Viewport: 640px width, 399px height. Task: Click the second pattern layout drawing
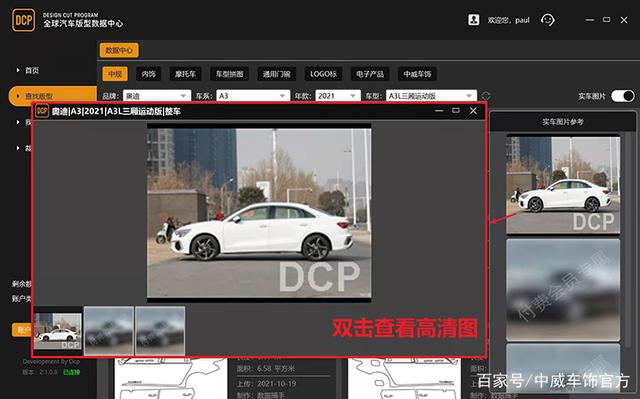(404, 378)
